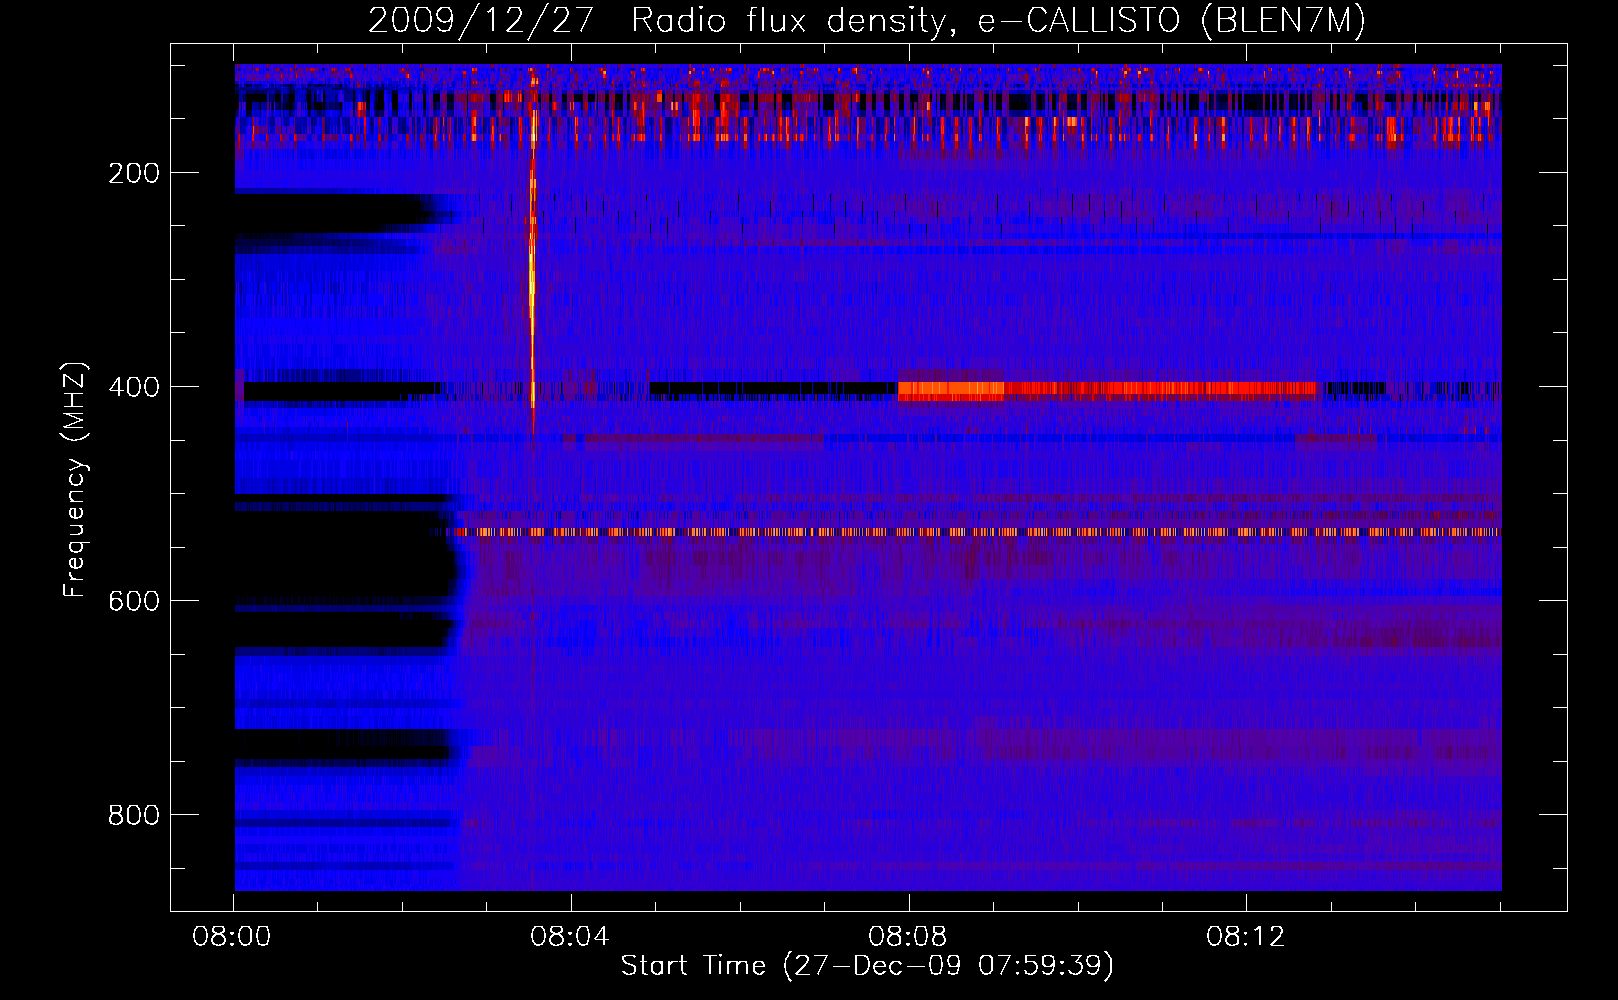Click the 400 frequency tick label
This screenshot has width=1618, height=1000.
click(134, 387)
